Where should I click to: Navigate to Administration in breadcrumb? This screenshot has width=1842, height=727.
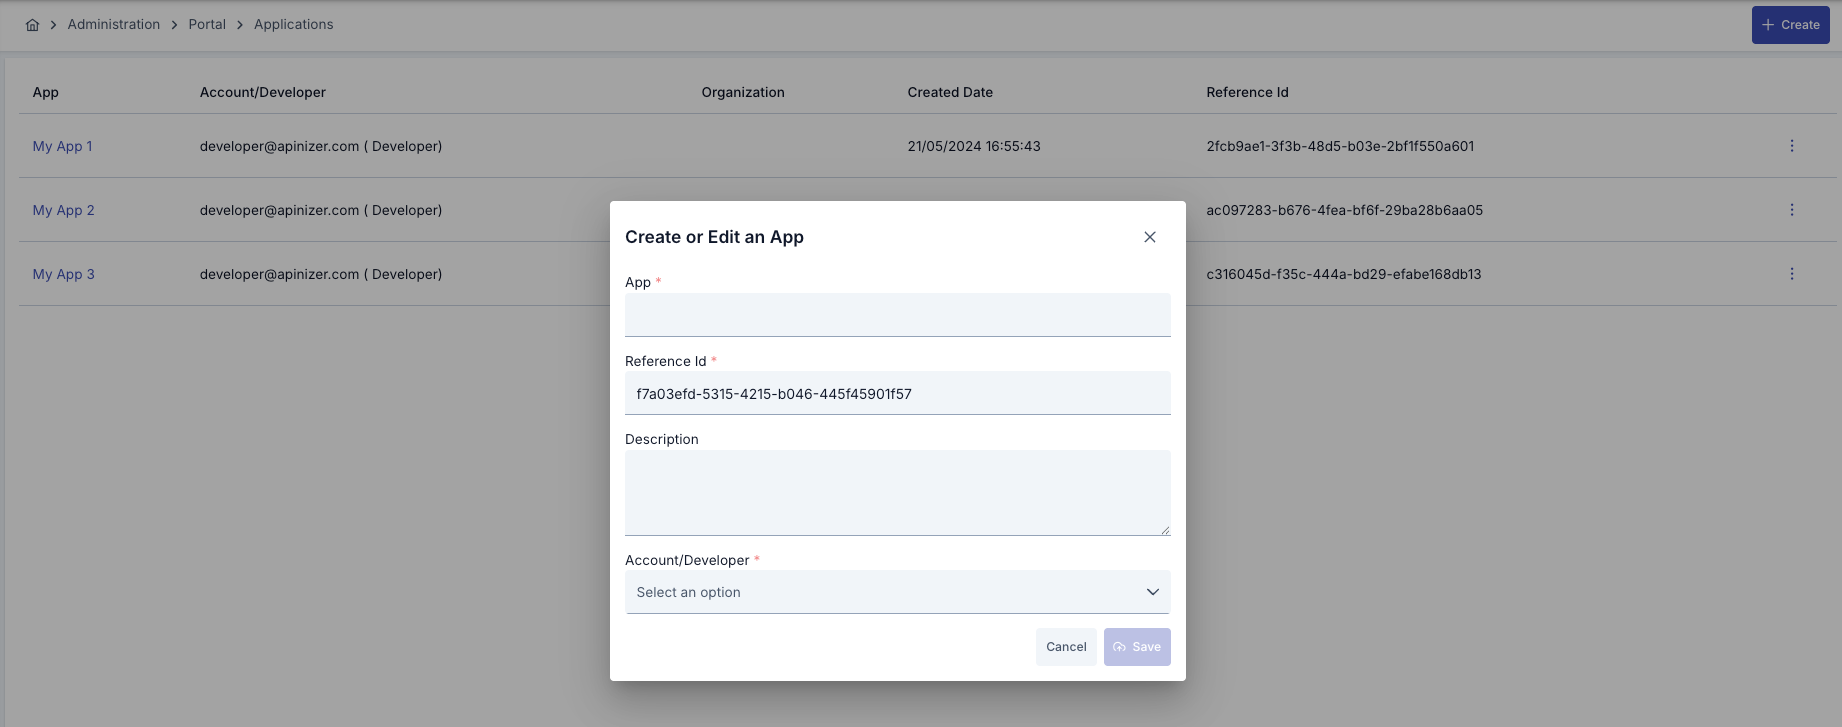pos(114,25)
